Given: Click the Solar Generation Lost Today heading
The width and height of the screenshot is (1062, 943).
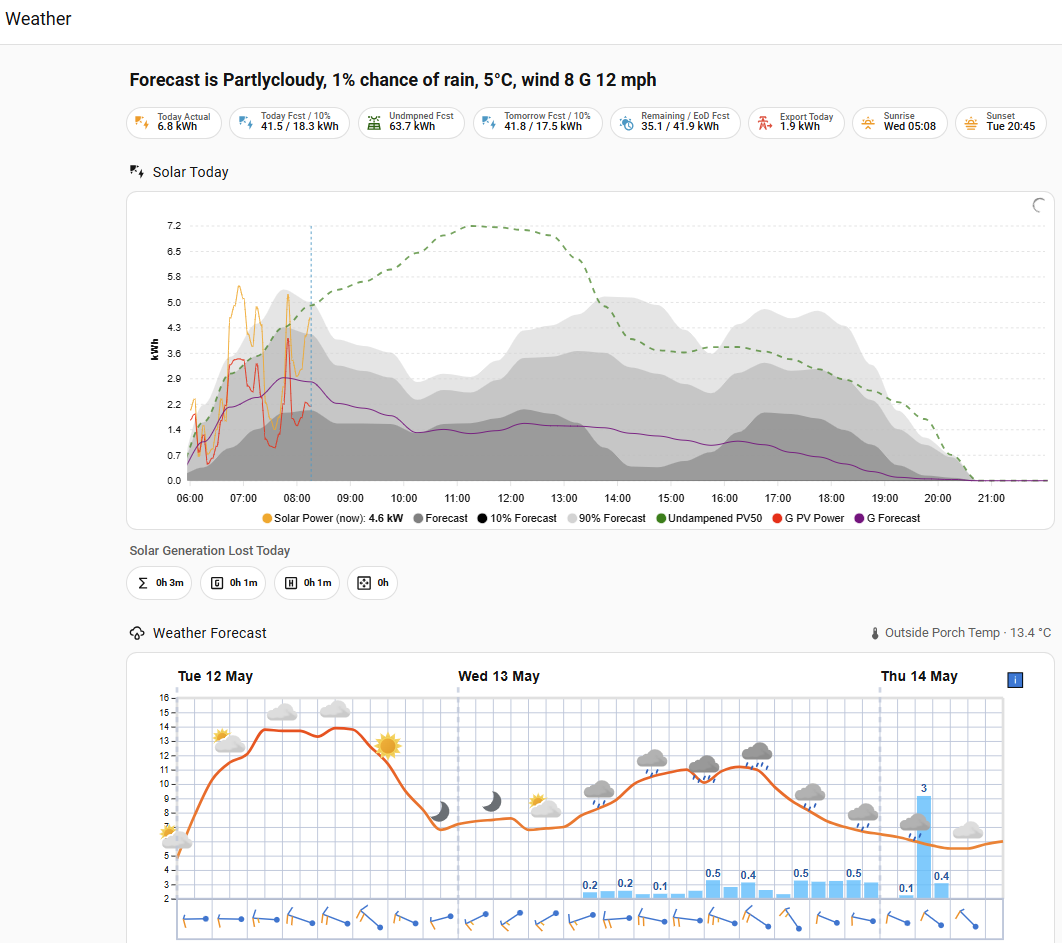Looking at the screenshot, I should click(x=210, y=551).
